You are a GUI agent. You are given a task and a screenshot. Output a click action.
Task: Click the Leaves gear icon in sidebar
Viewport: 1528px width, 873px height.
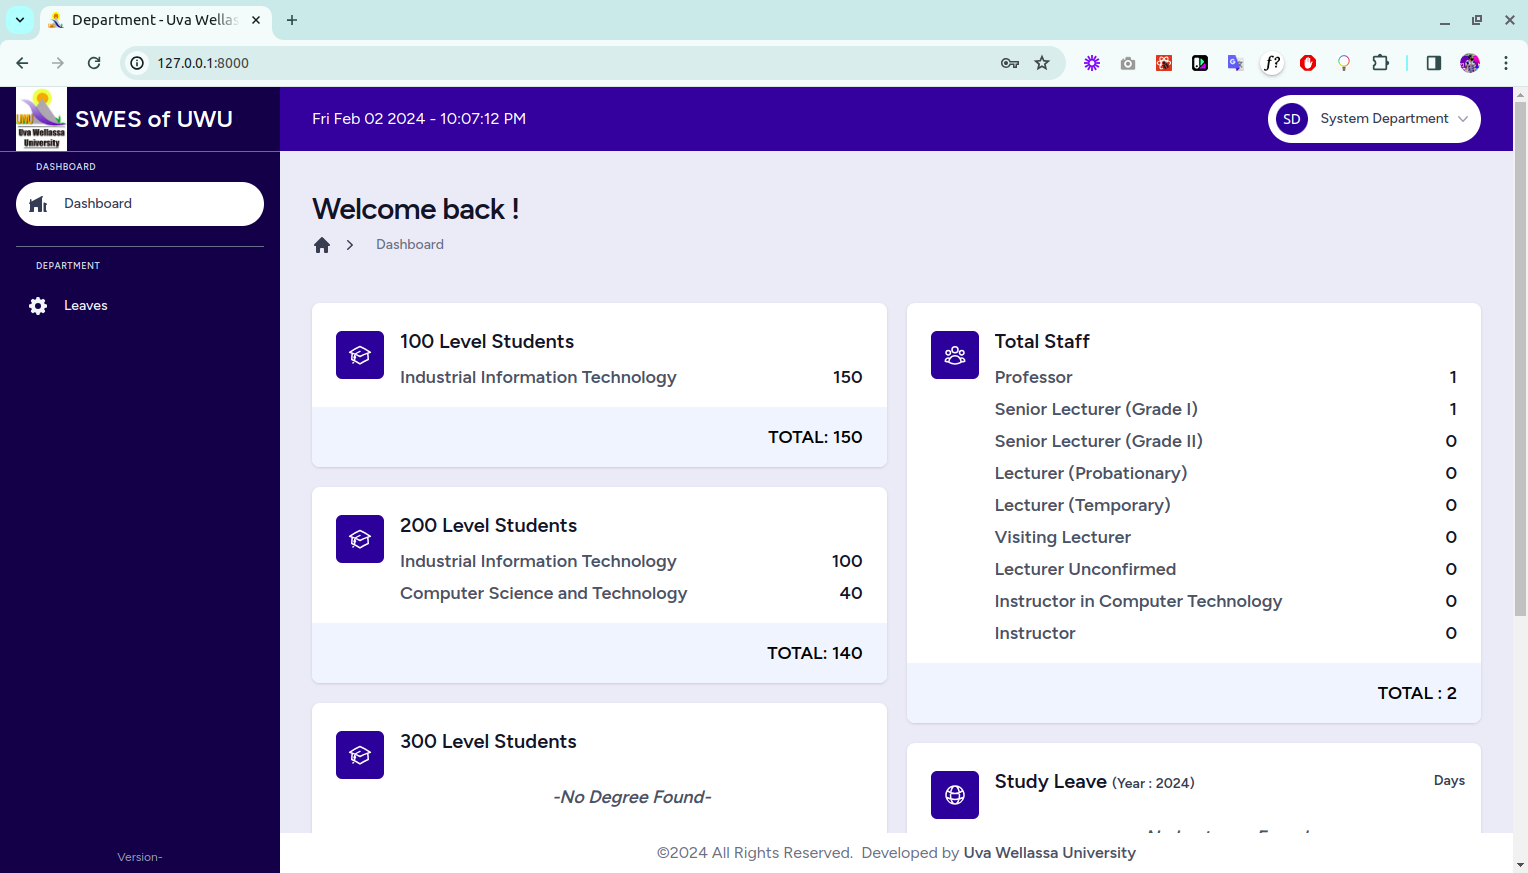(x=38, y=306)
